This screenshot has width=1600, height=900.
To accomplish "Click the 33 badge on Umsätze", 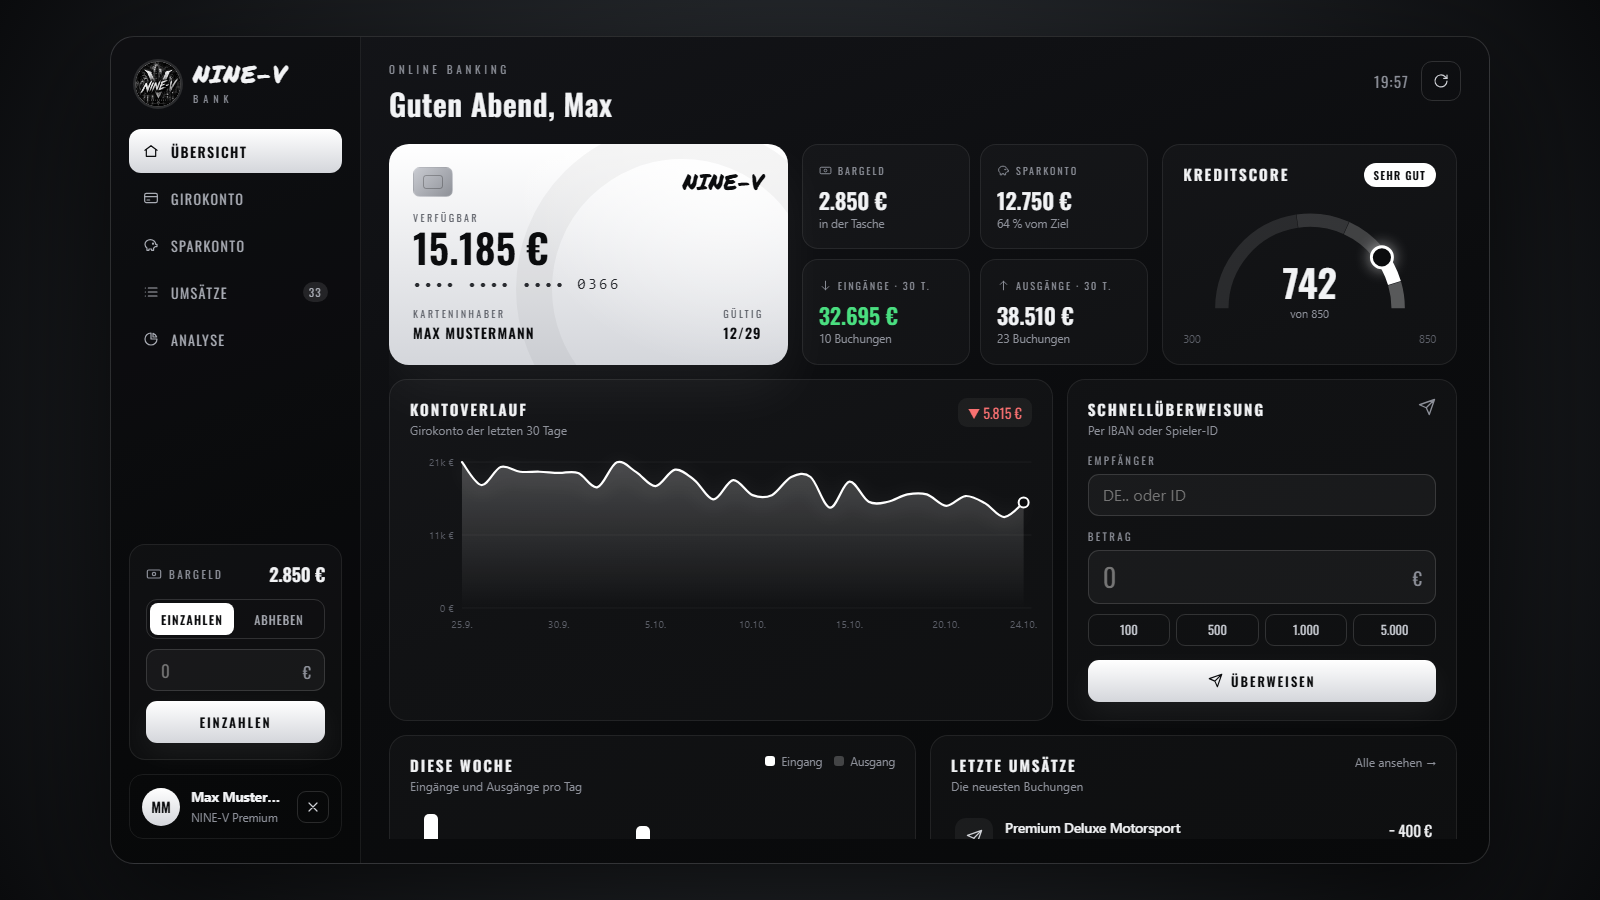I will click(315, 292).
